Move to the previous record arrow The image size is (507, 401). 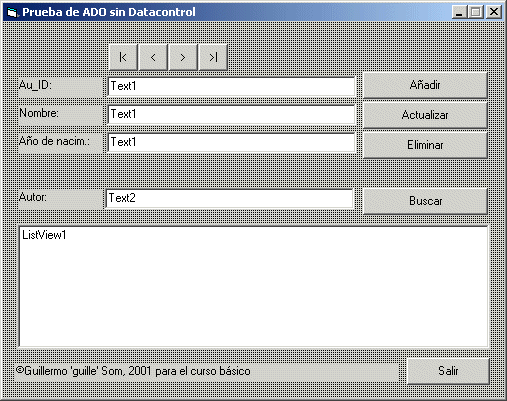coord(153,57)
